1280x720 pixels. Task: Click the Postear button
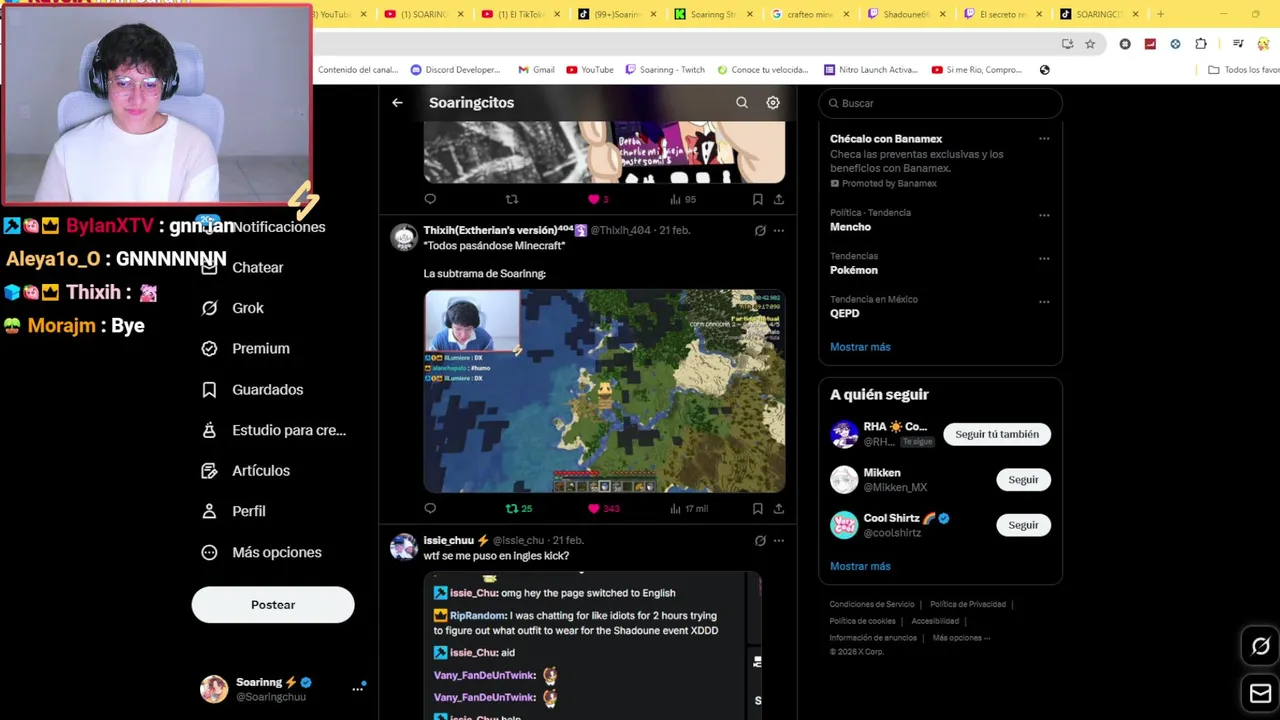click(x=273, y=605)
